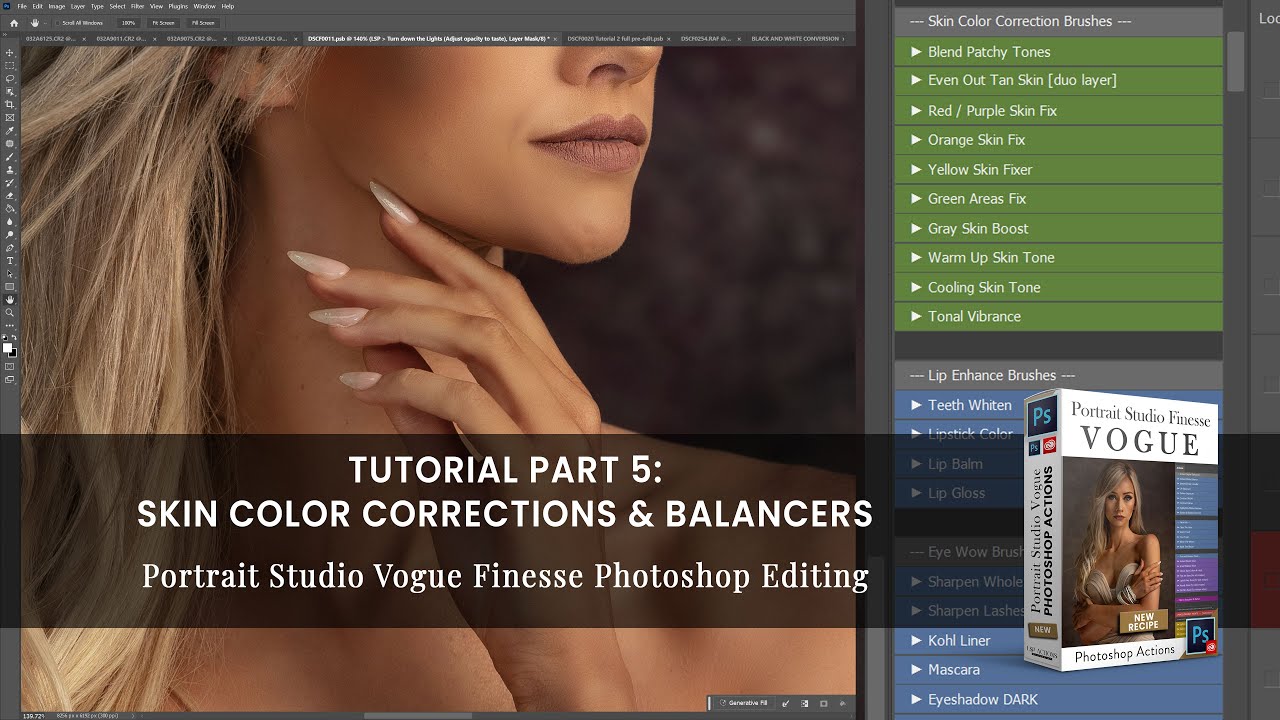1280x720 pixels.
Task: Click the foreground color swatch
Action: [x=8, y=349]
